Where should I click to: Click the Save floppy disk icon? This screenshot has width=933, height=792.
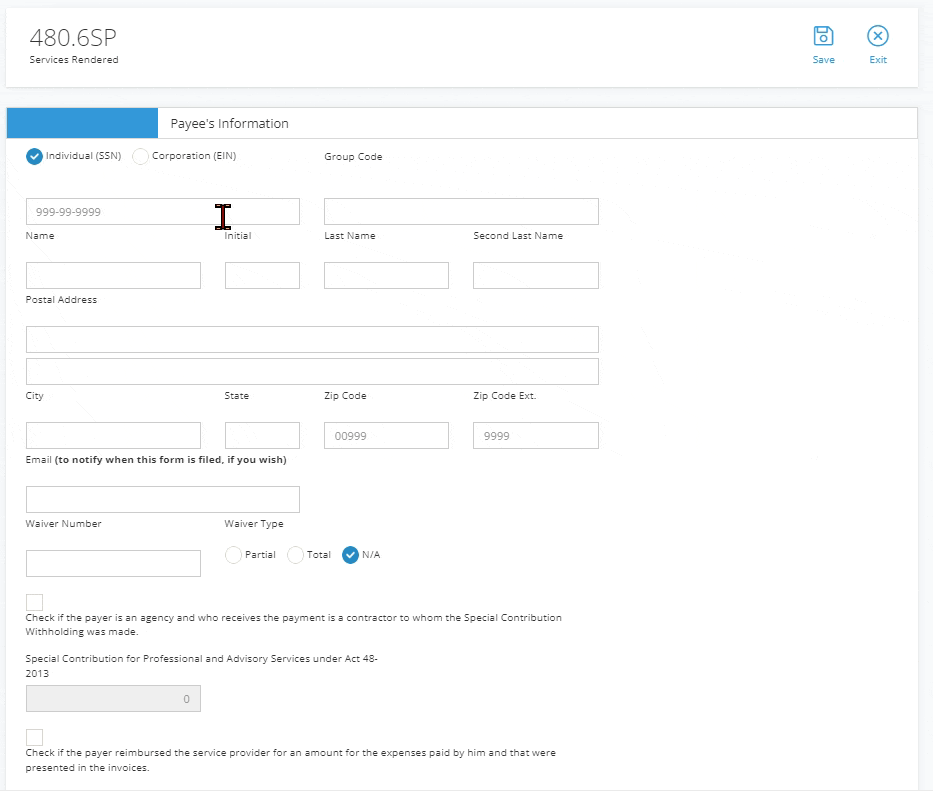coord(824,36)
